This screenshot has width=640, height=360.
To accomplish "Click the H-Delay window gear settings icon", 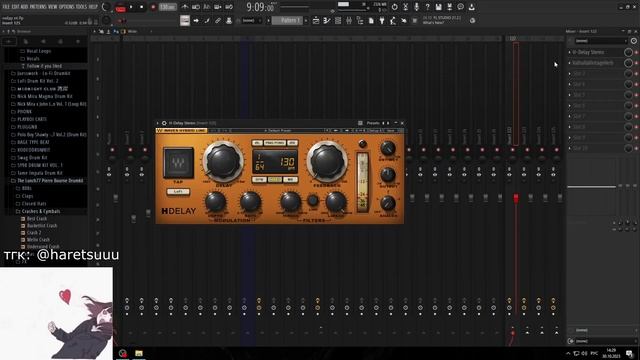I will (164, 123).
